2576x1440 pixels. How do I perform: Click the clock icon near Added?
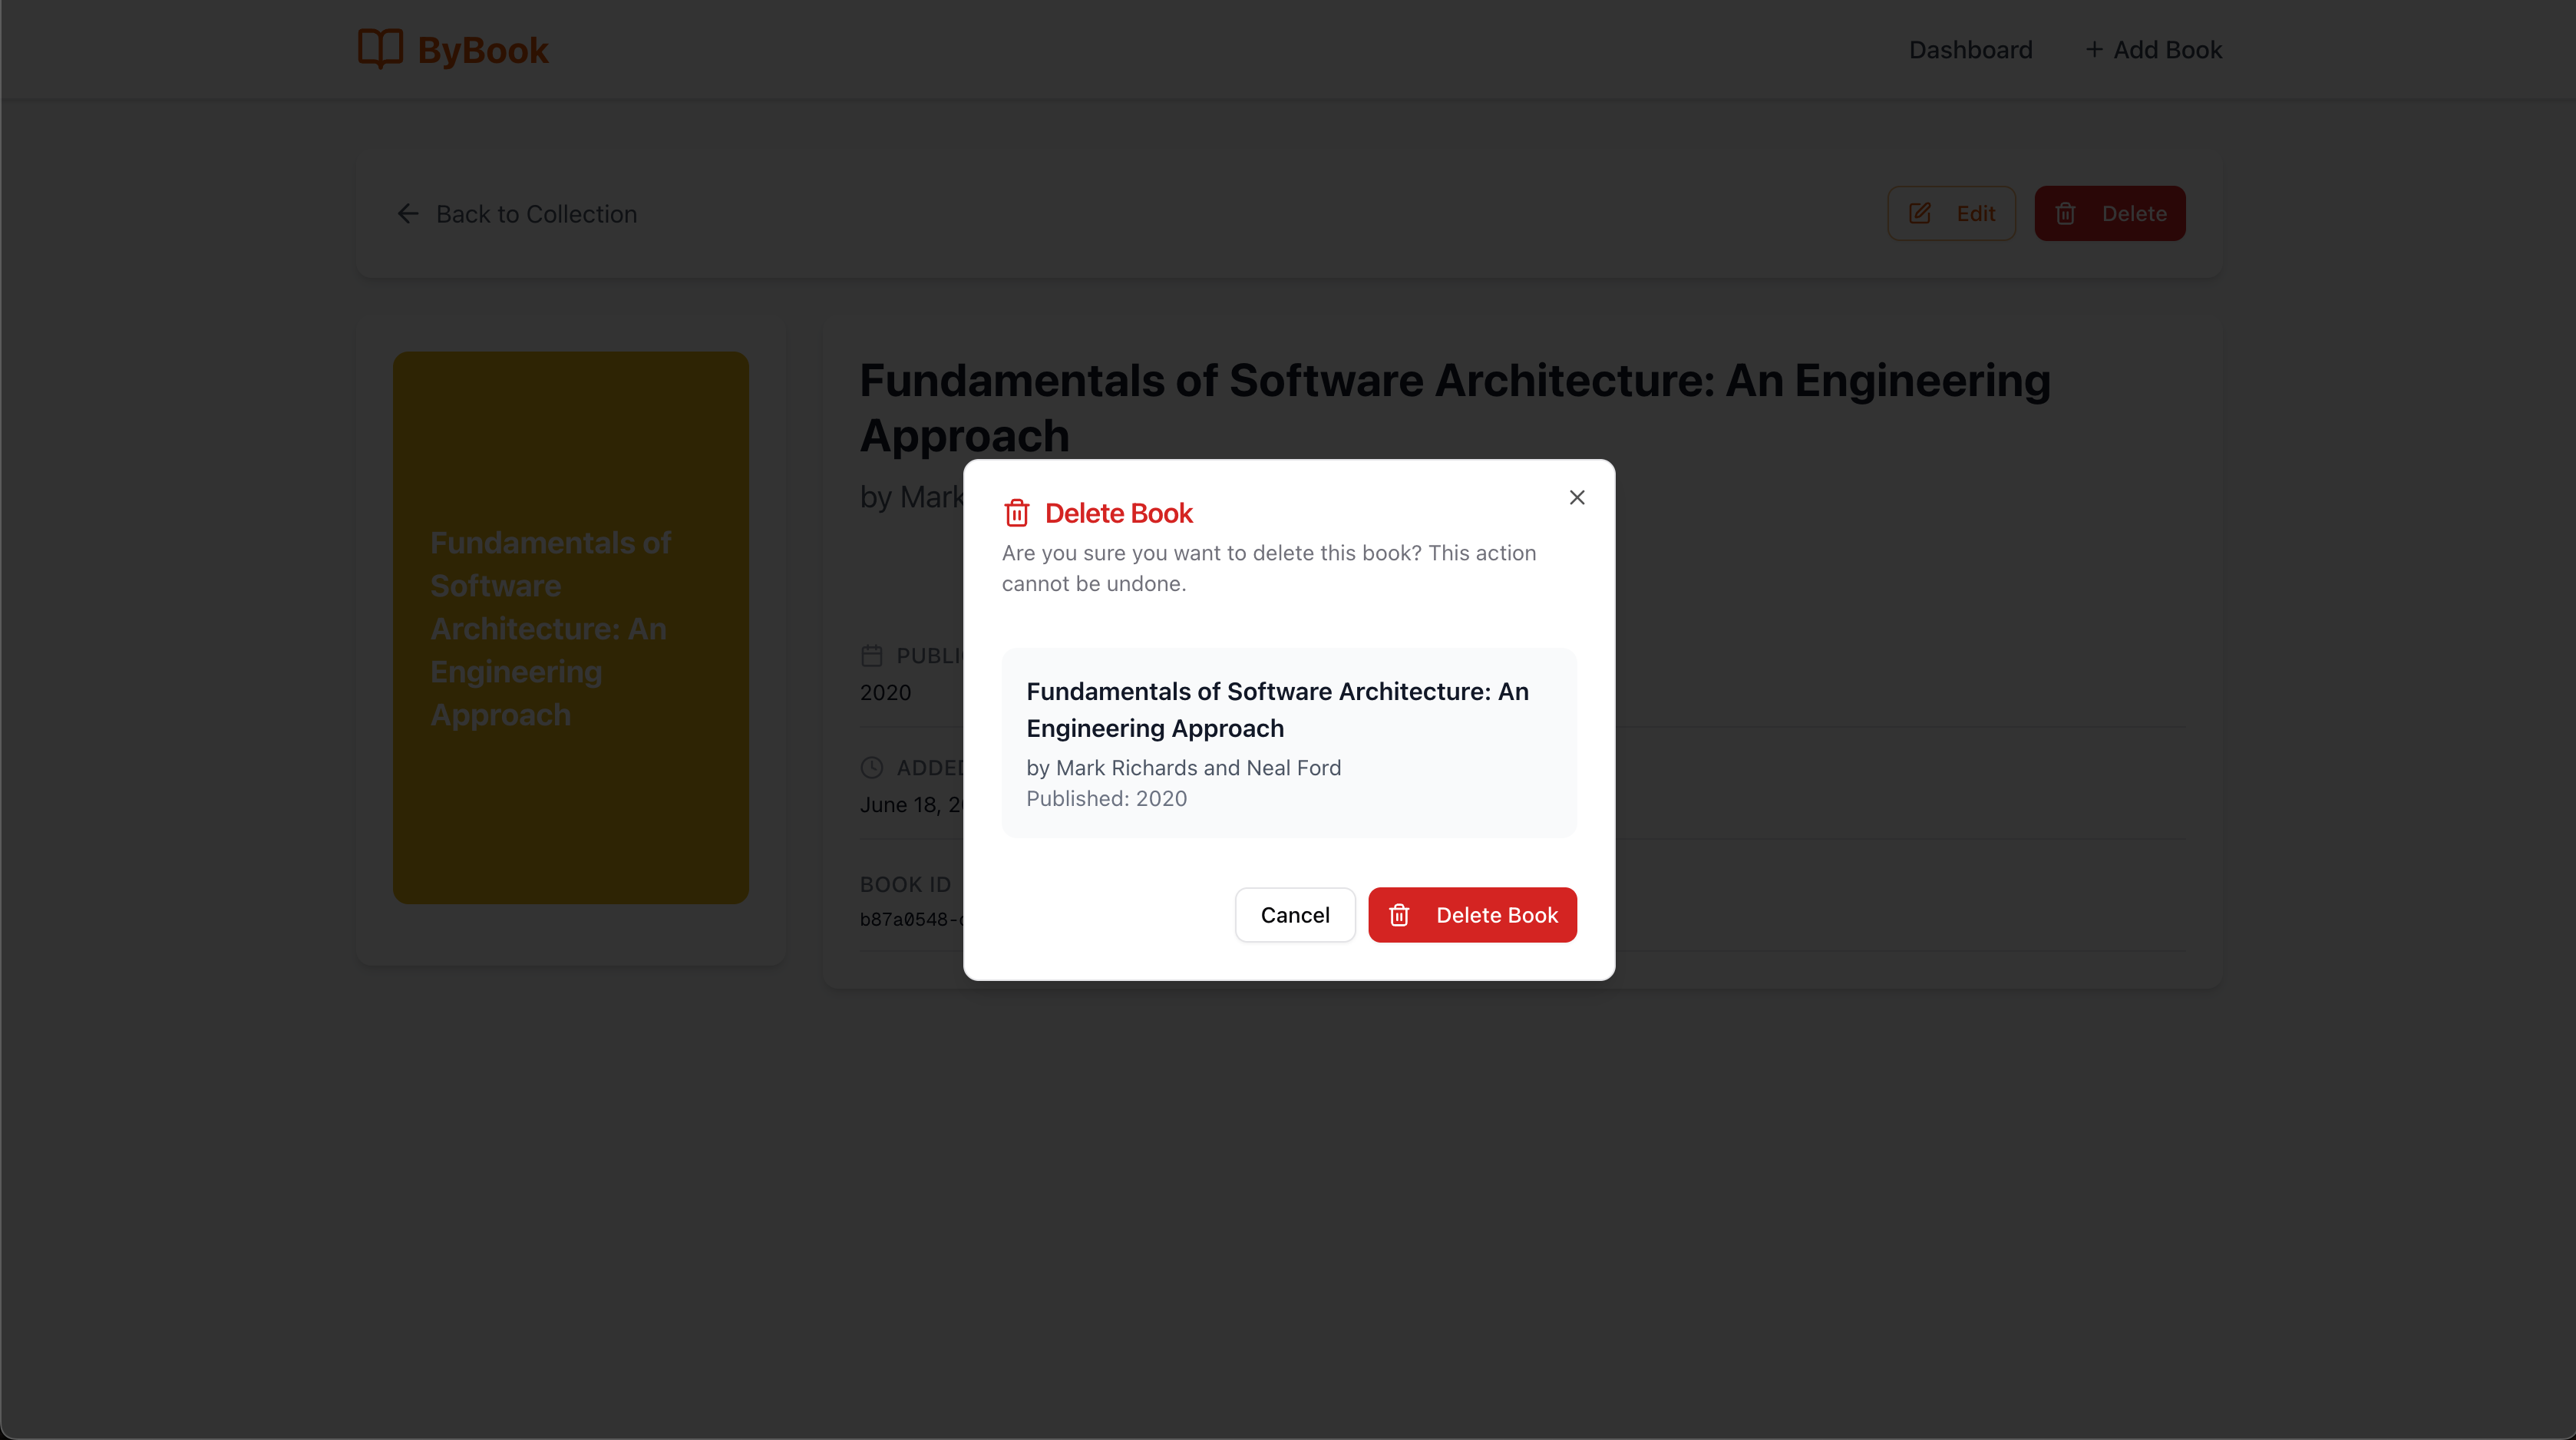tap(871, 767)
